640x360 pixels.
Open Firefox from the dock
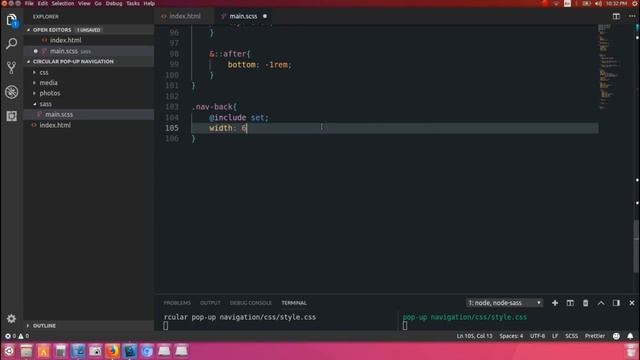112,351
